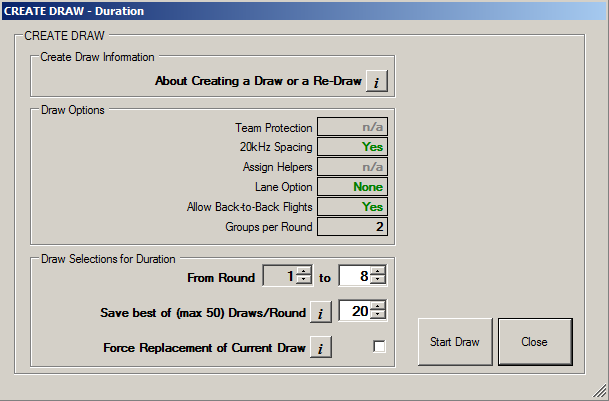Open info about Creating a Draw or Re-Draw
Screen dimensions: 609x401
click(x=377, y=81)
